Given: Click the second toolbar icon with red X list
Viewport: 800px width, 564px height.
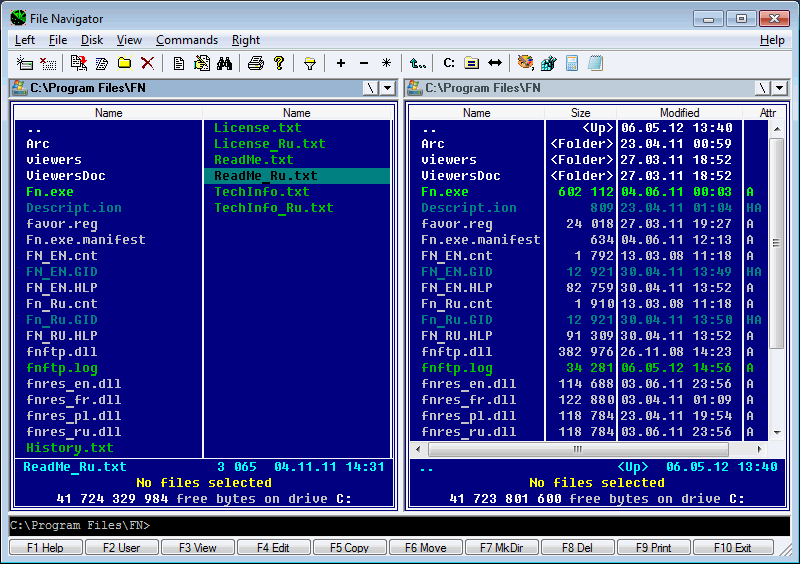Looking at the screenshot, I should (x=48, y=63).
